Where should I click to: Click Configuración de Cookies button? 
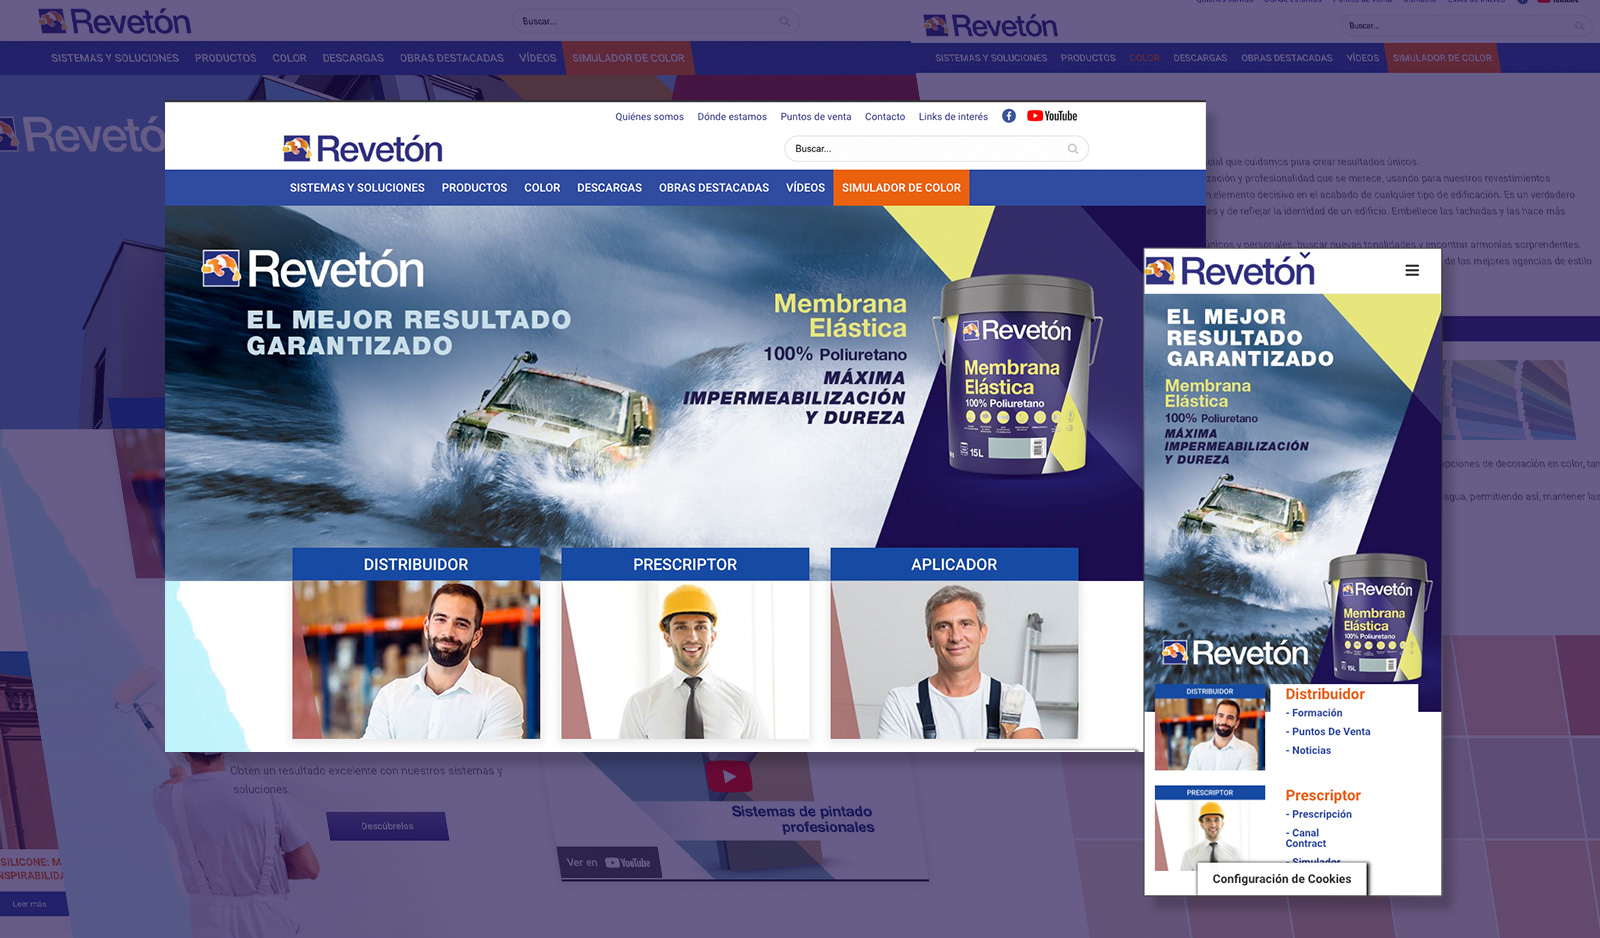point(1282,879)
